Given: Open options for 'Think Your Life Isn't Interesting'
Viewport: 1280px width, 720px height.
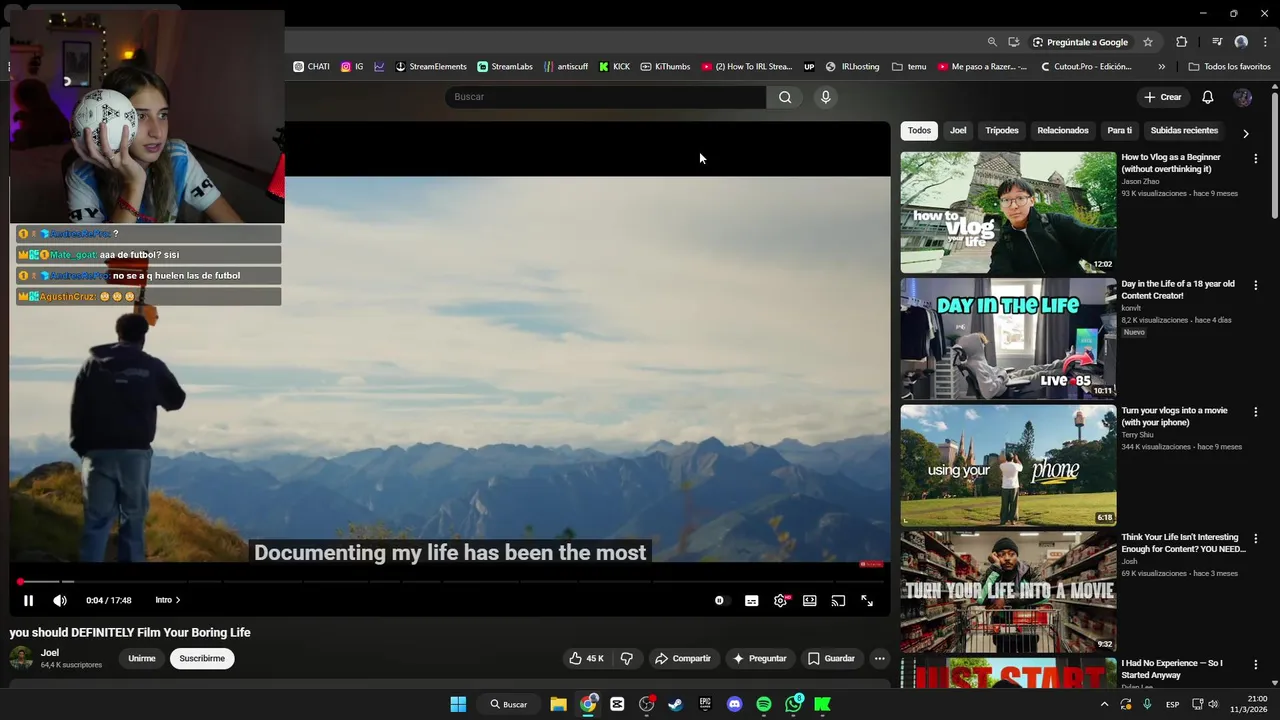Looking at the screenshot, I should click(1256, 538).
